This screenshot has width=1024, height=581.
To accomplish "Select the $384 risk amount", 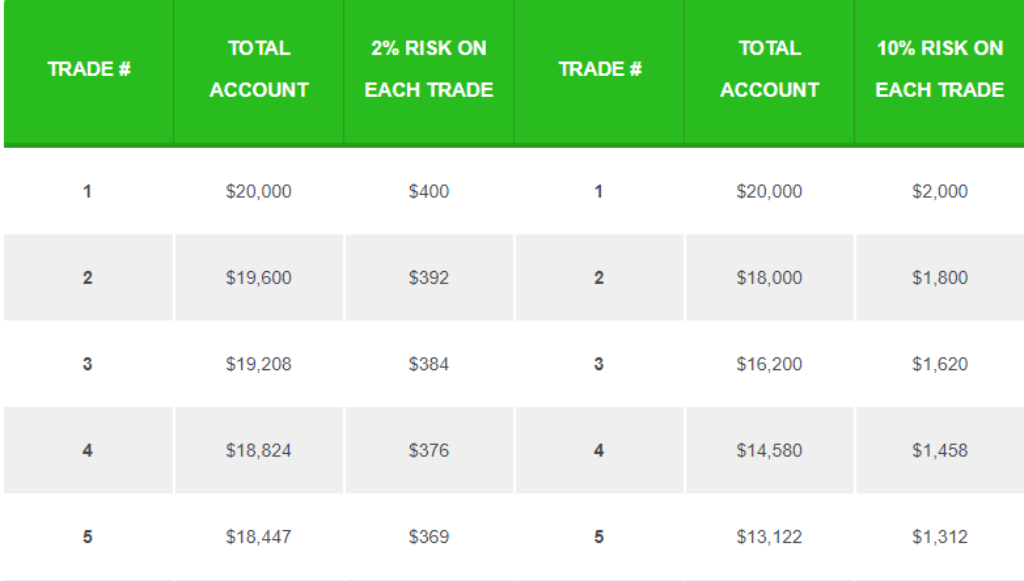I will point(429,364).
